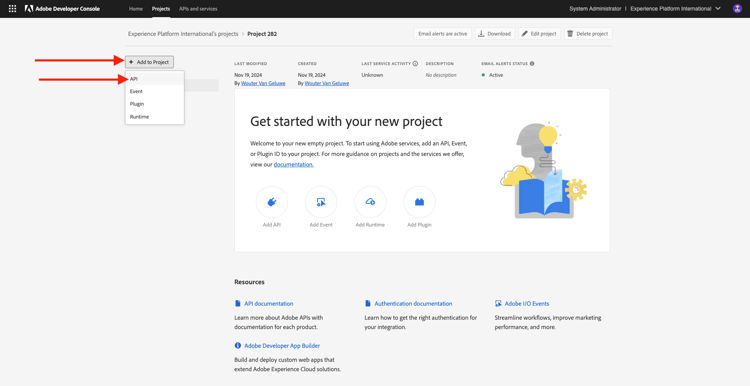Open the user profile avatar
This screenshot has height=386, width=750.
(737, 9)
